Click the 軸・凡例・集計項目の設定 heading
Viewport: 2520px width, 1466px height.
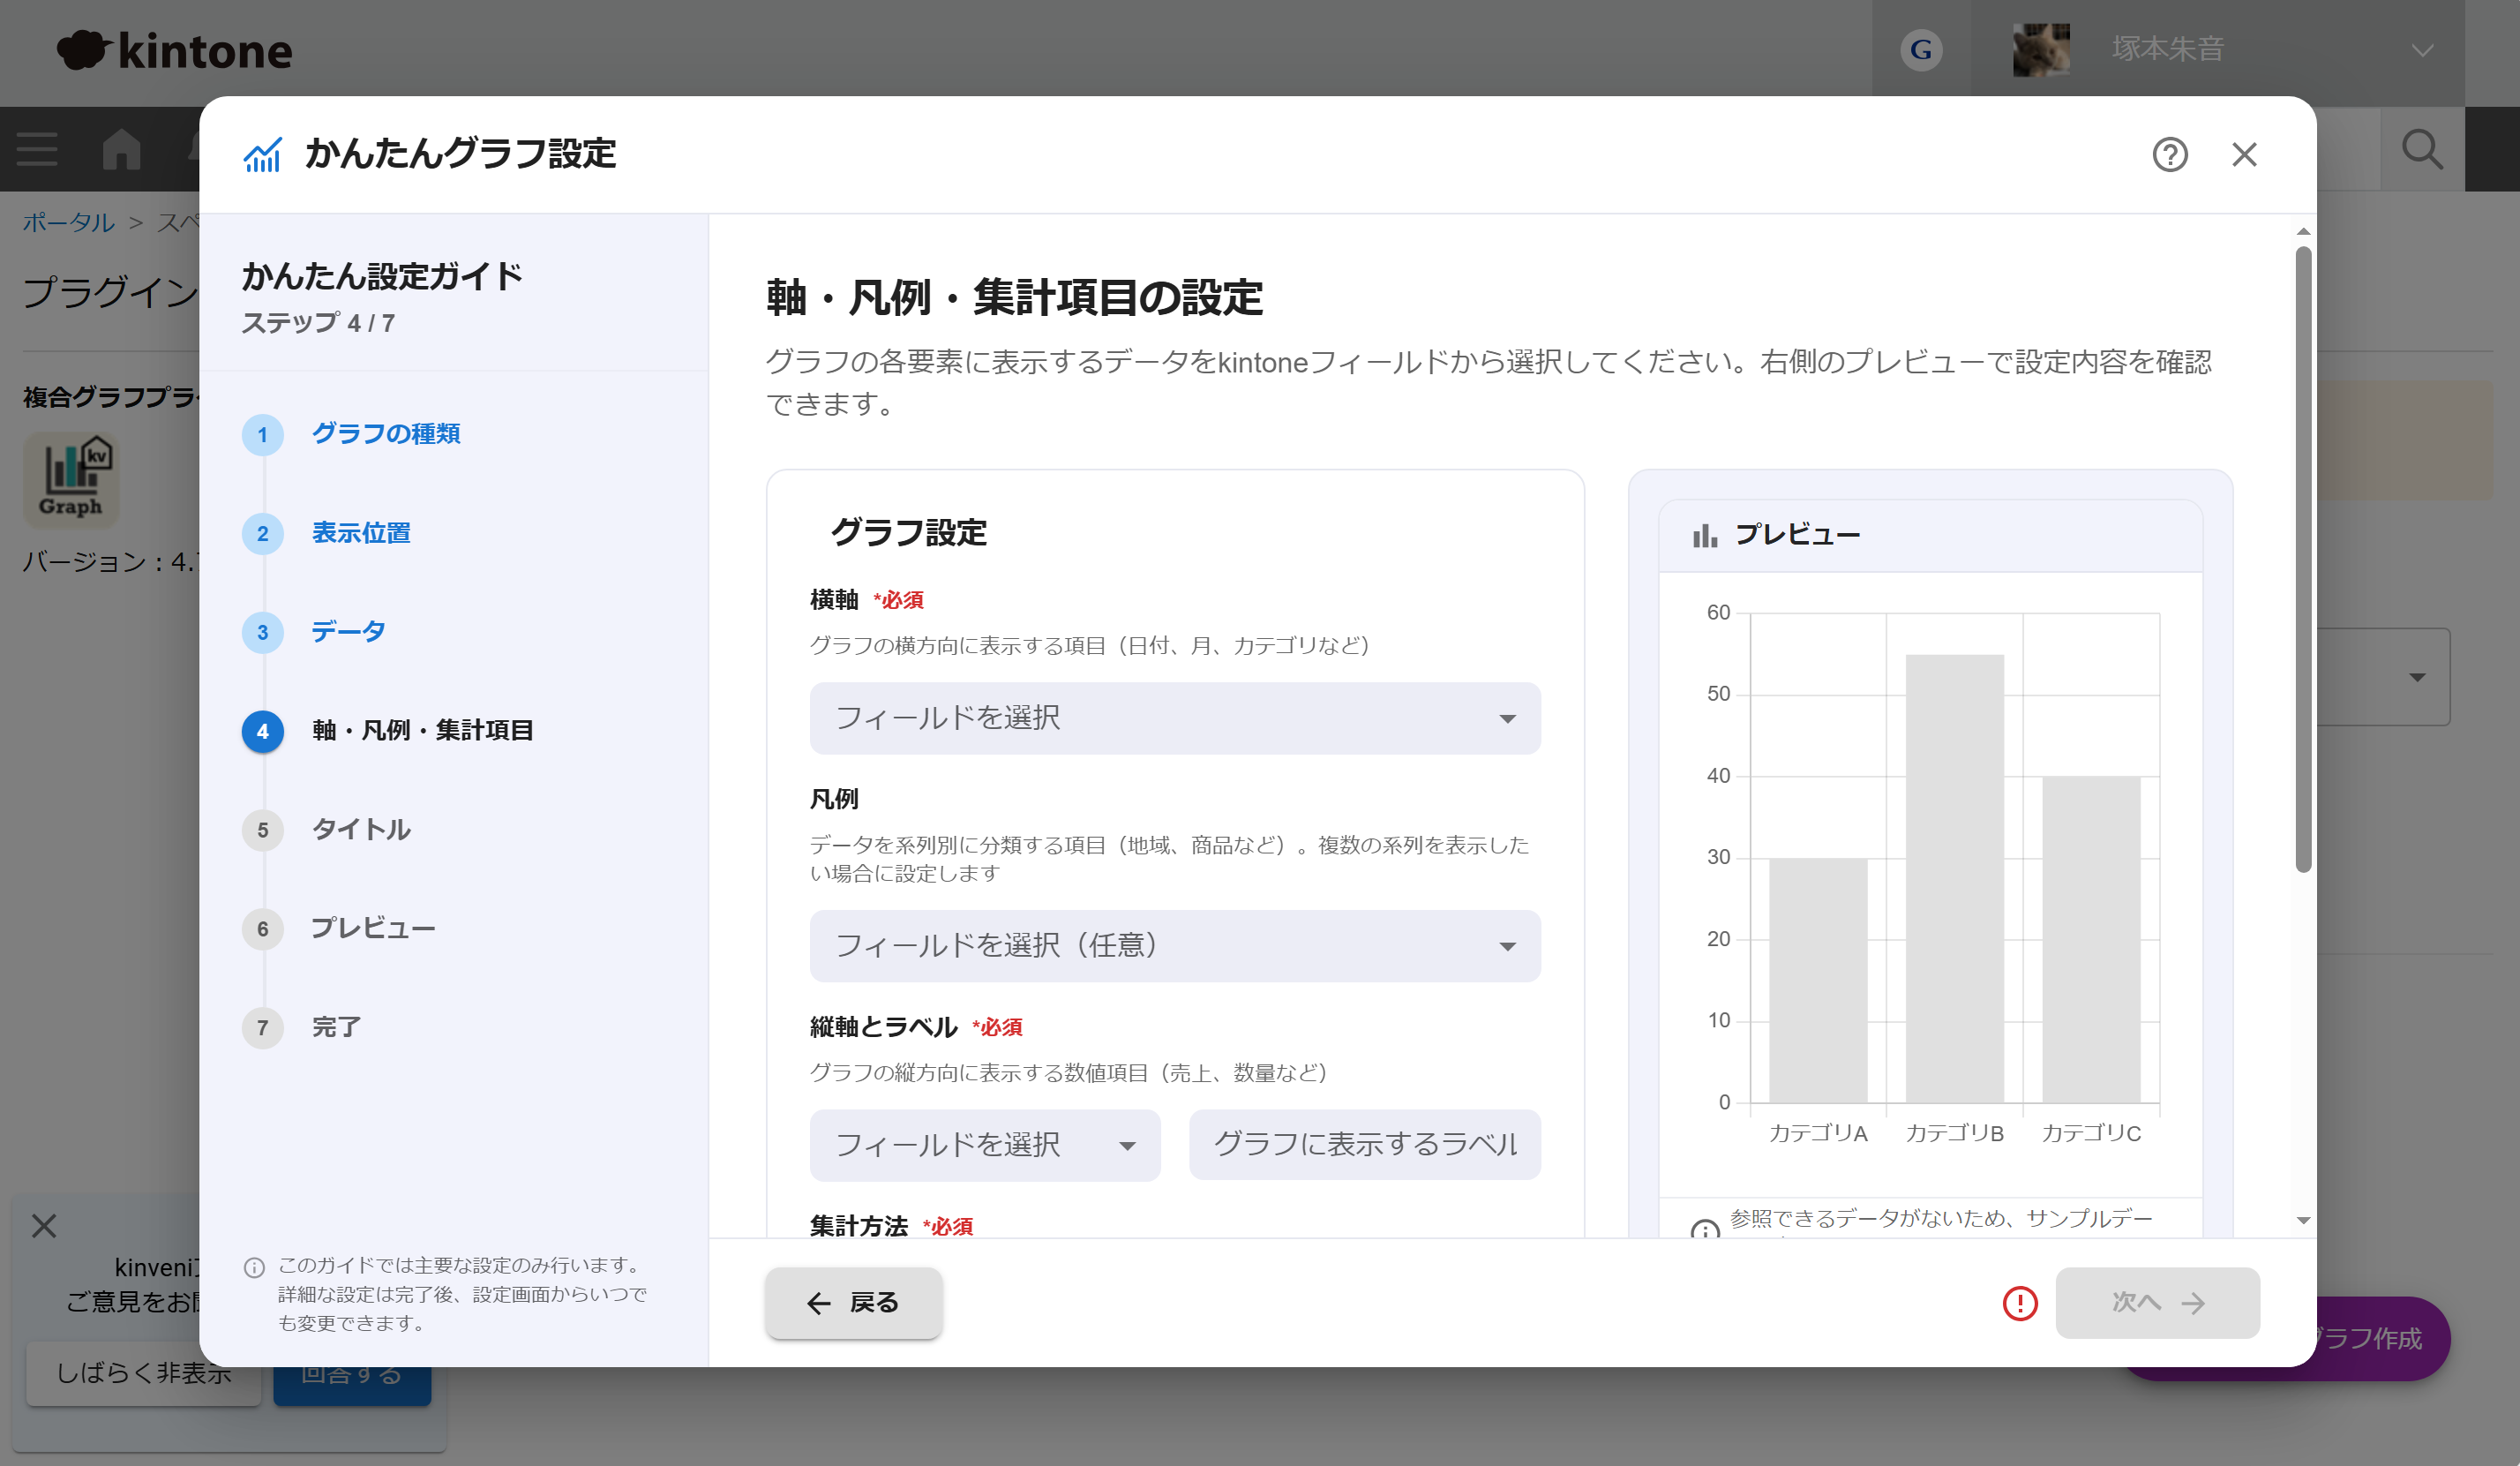pos(1014,298)
